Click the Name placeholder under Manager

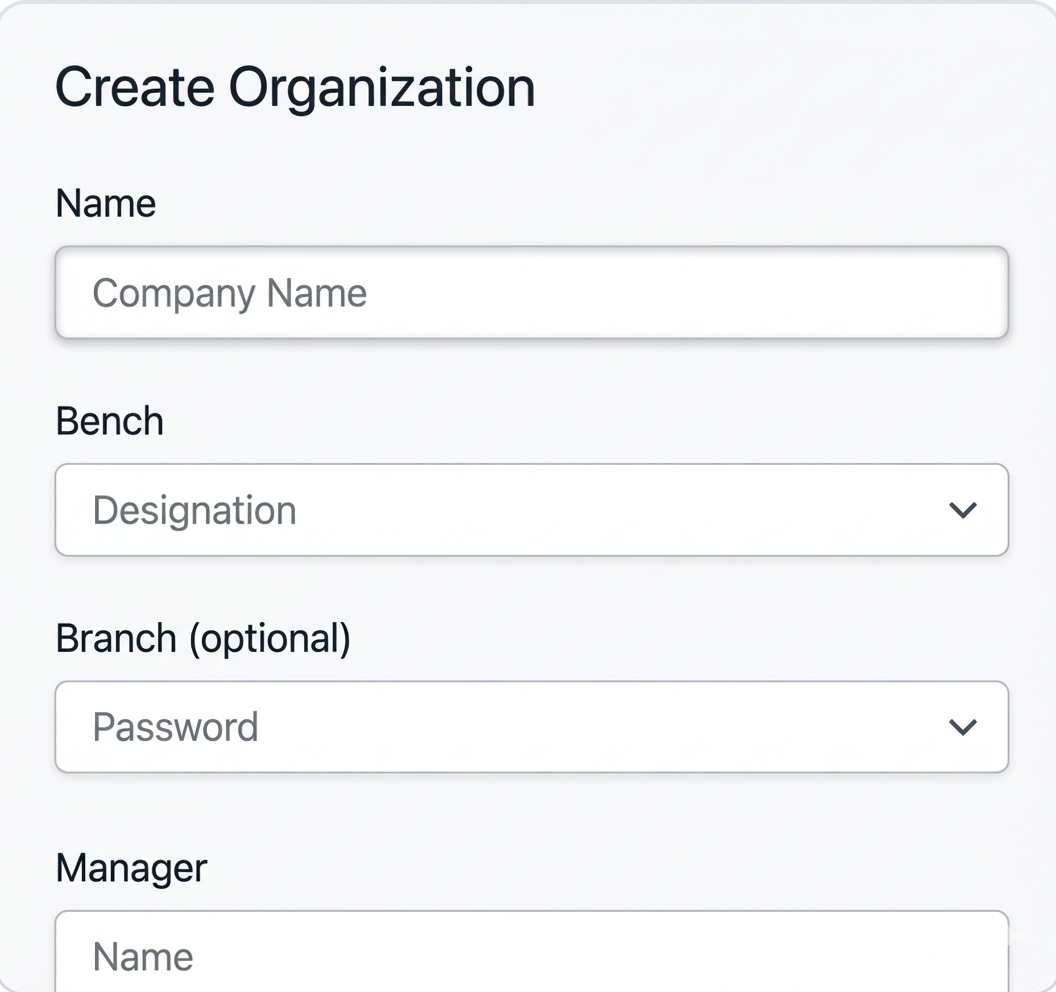(x=143, y=957)
